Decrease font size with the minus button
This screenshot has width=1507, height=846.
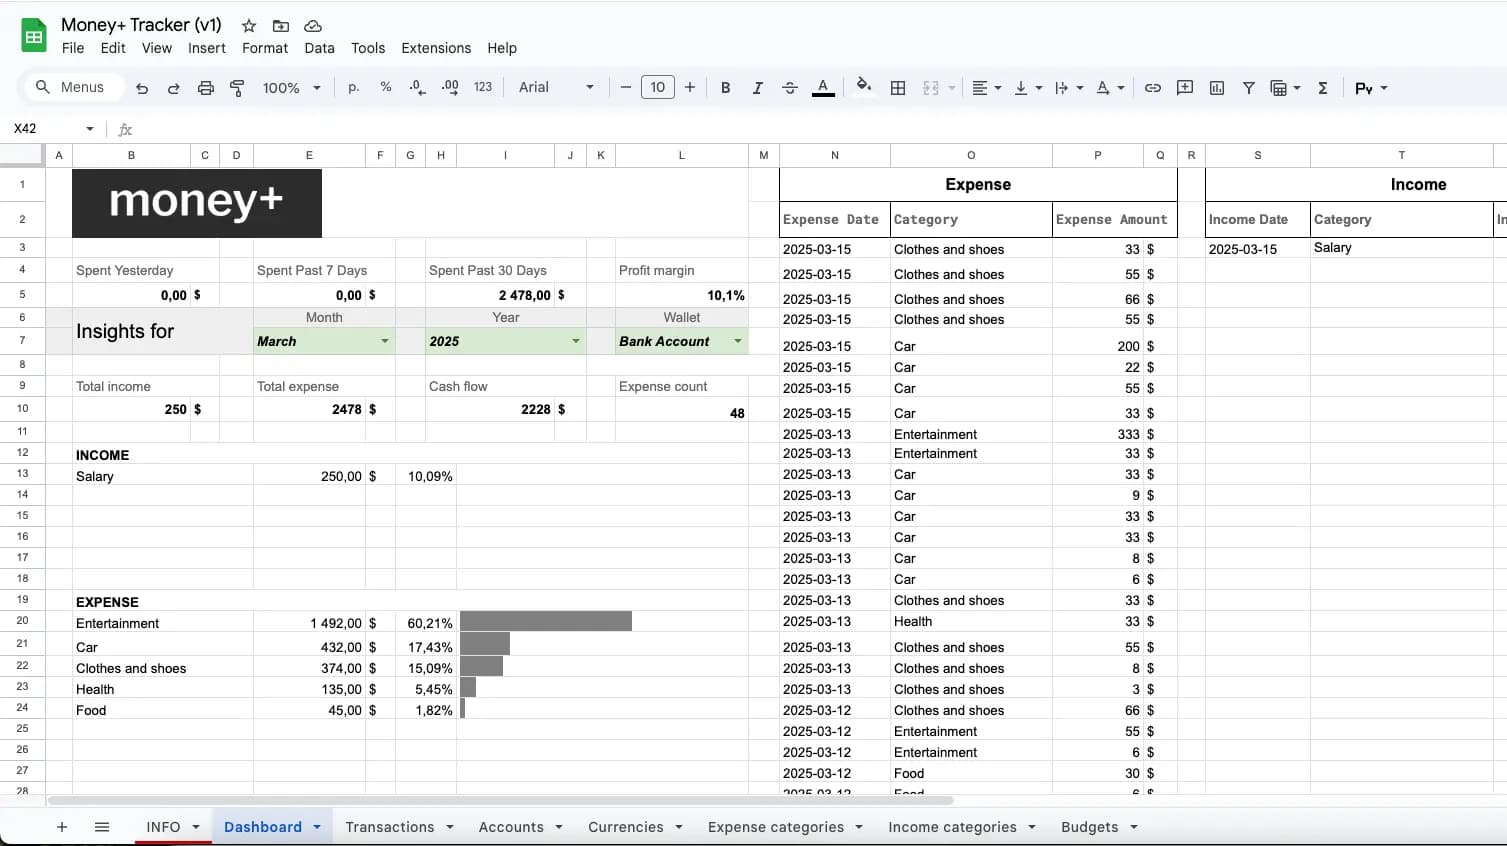click(626, 88)
